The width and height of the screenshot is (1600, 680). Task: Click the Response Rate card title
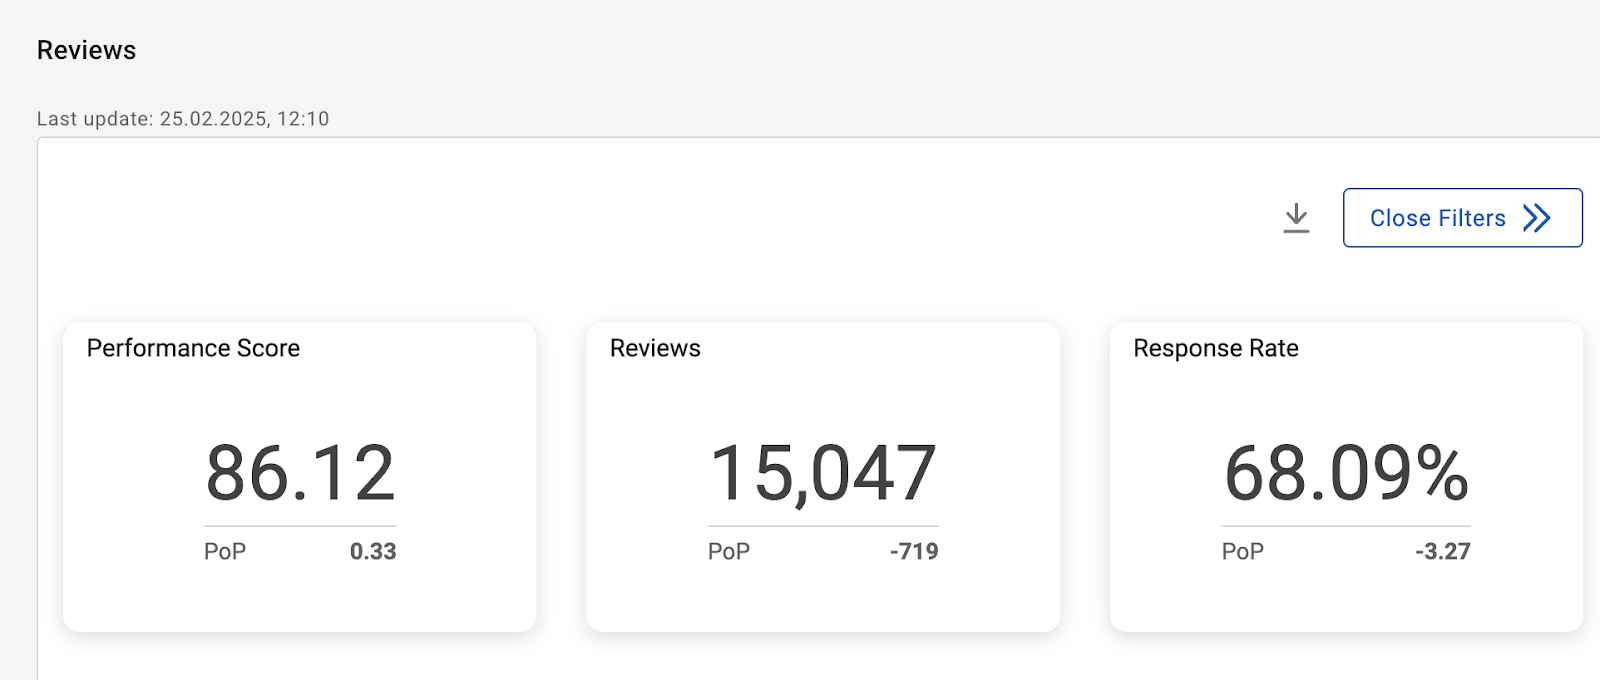click(1215, 348)
